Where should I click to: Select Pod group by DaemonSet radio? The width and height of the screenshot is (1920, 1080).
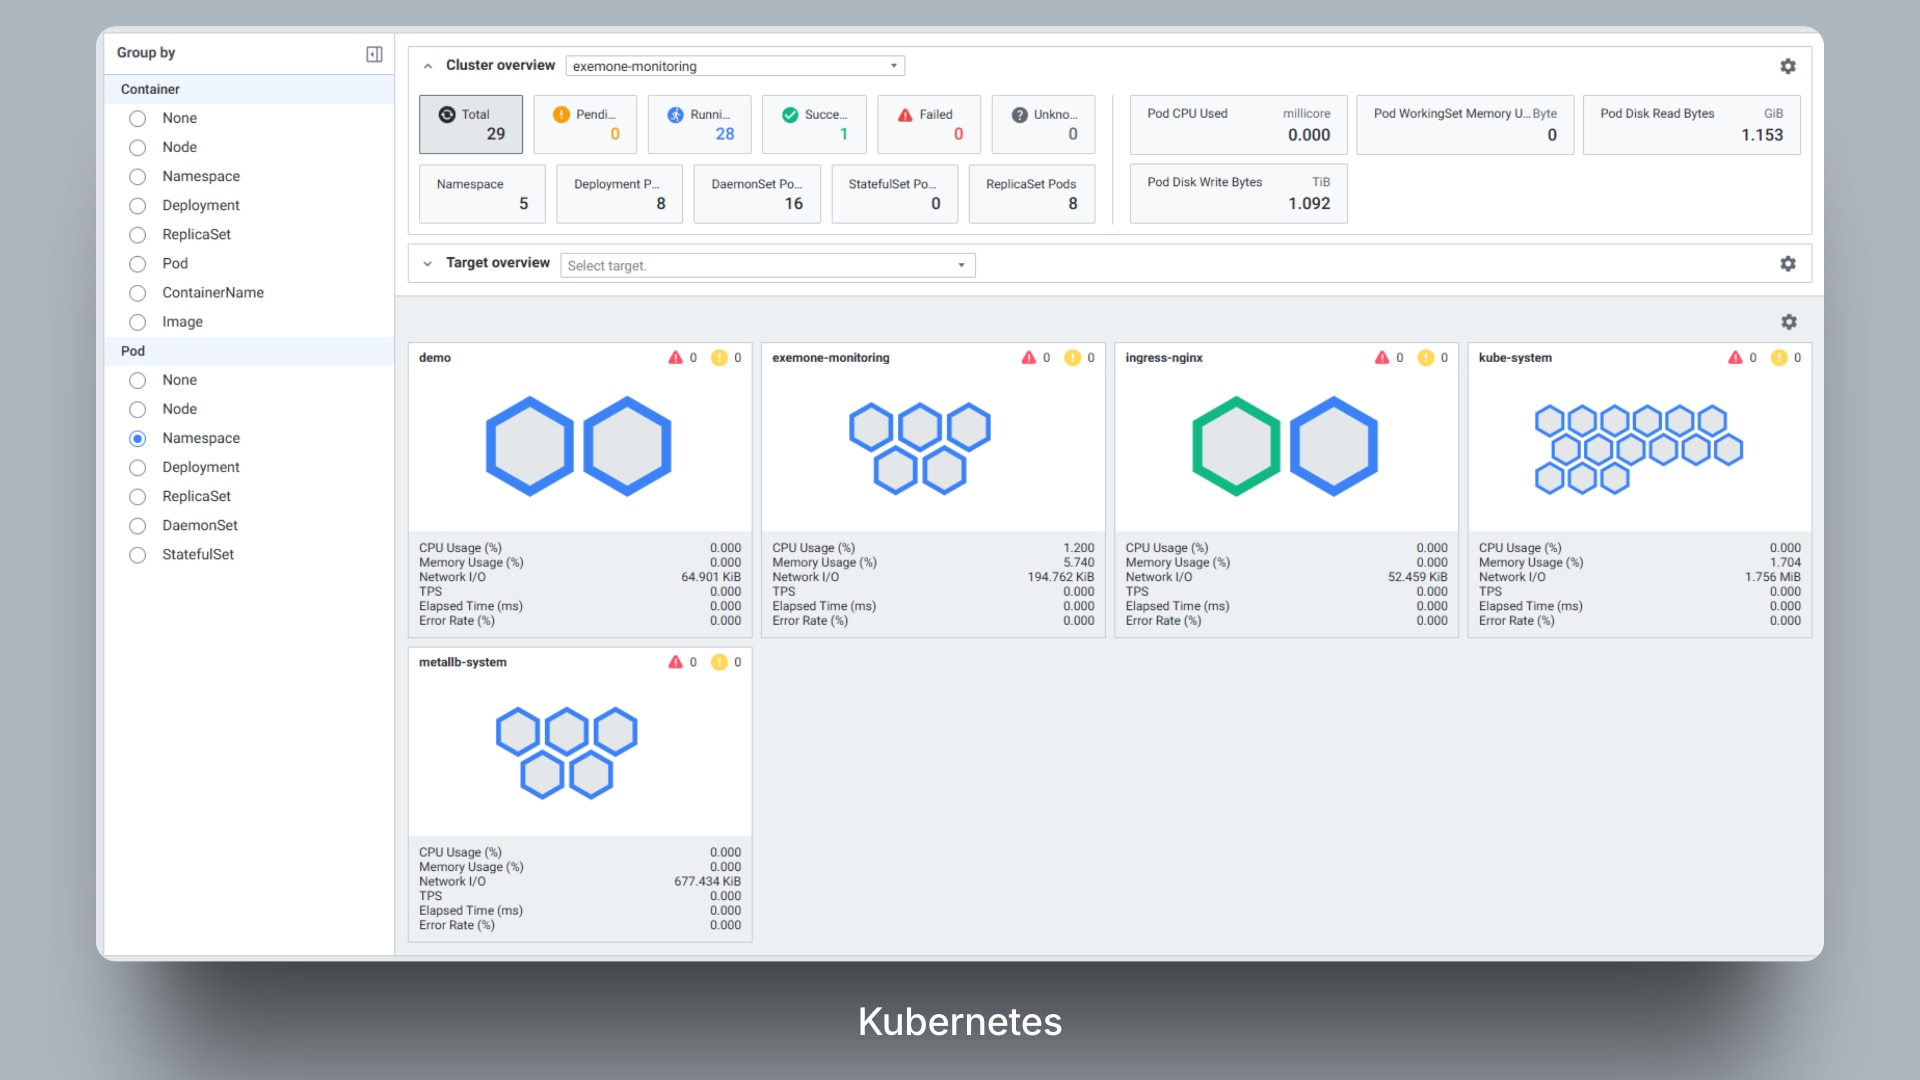click(138, 526)
